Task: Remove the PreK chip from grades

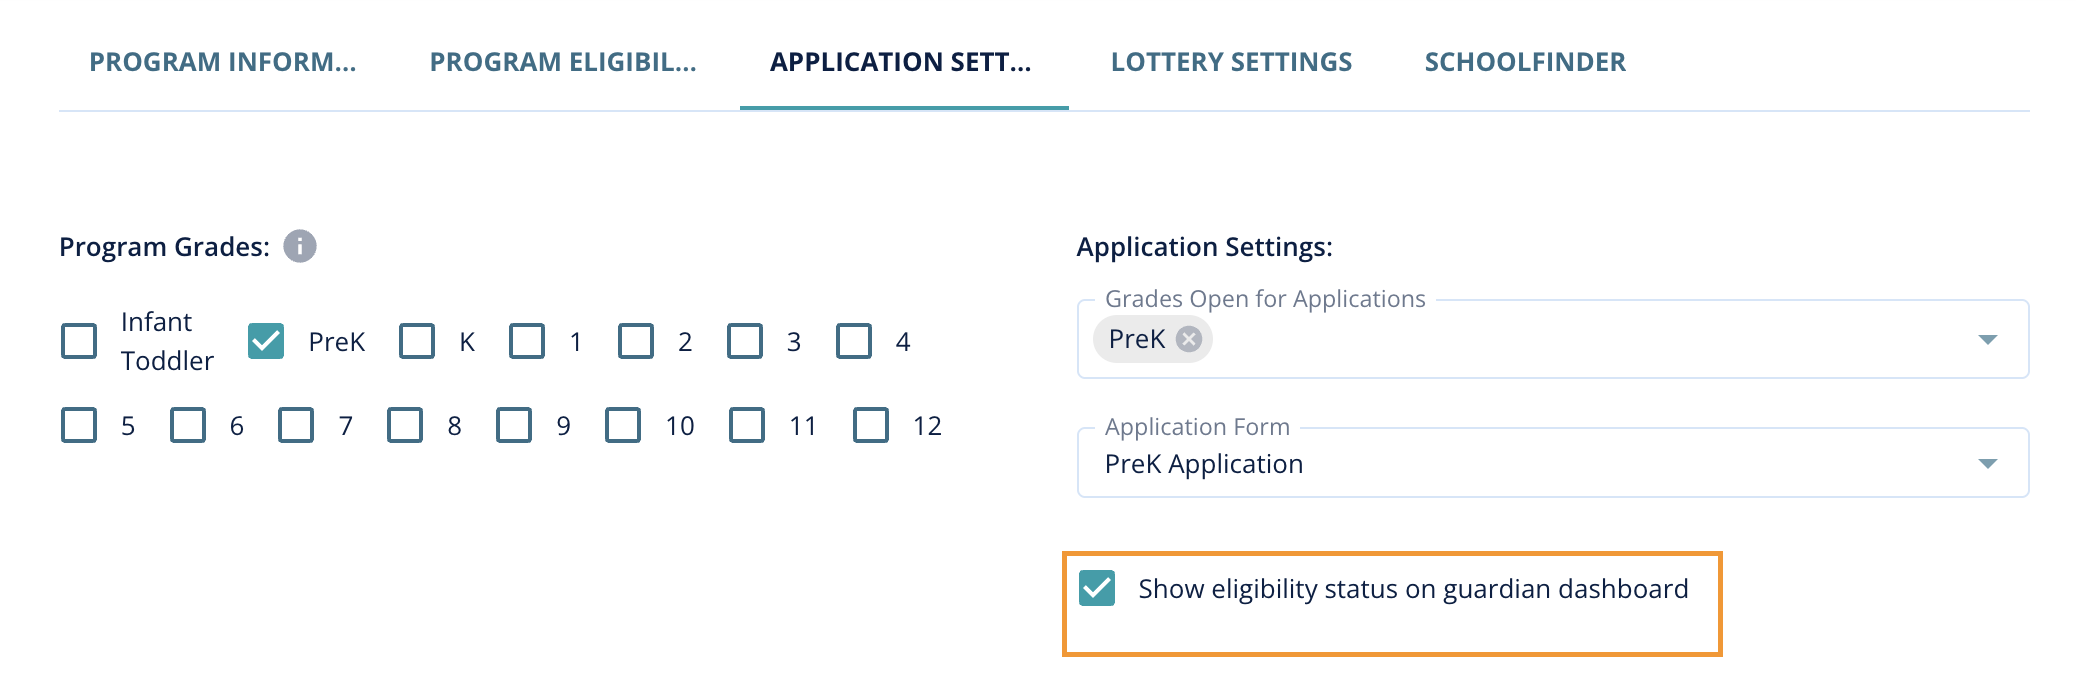Action: coord(1188,339)
